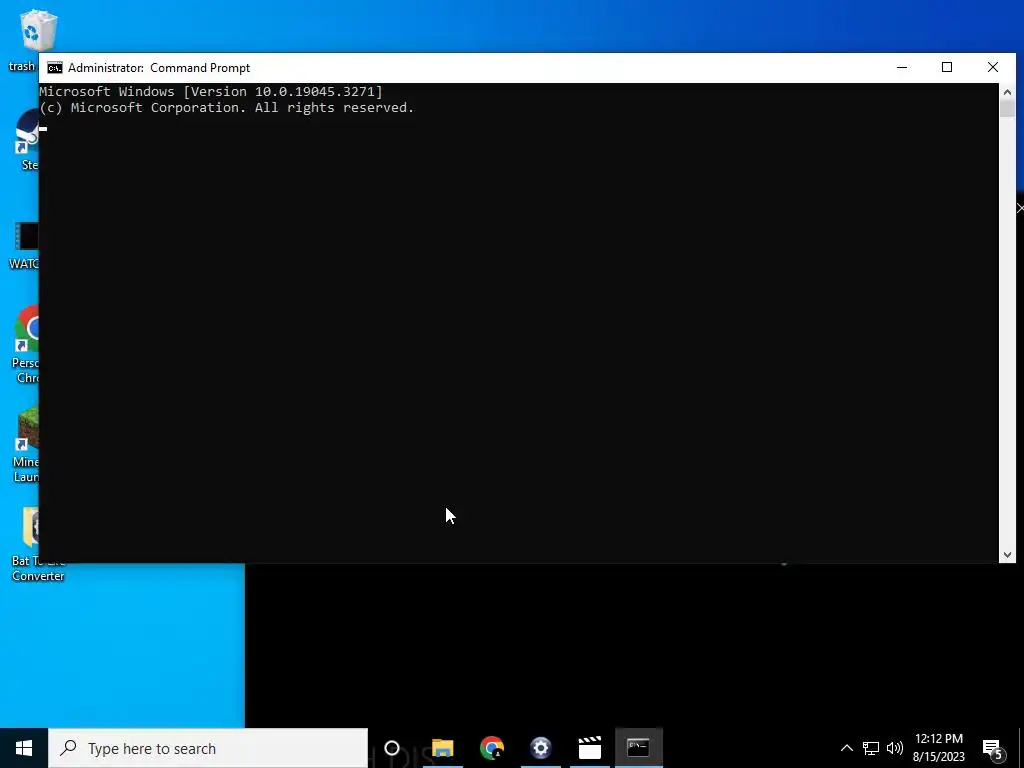Open the gear Settings app in taskbar

[541, 748]
